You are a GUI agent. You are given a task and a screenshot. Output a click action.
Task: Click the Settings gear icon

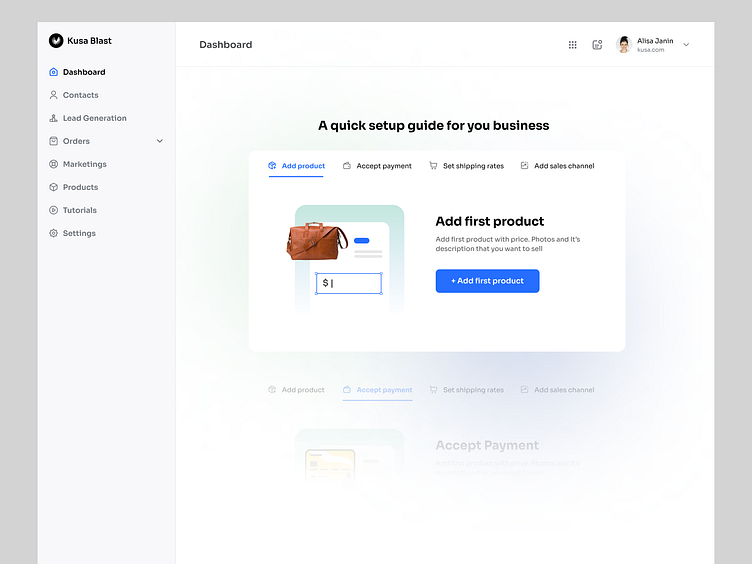(x=54, y=233)
